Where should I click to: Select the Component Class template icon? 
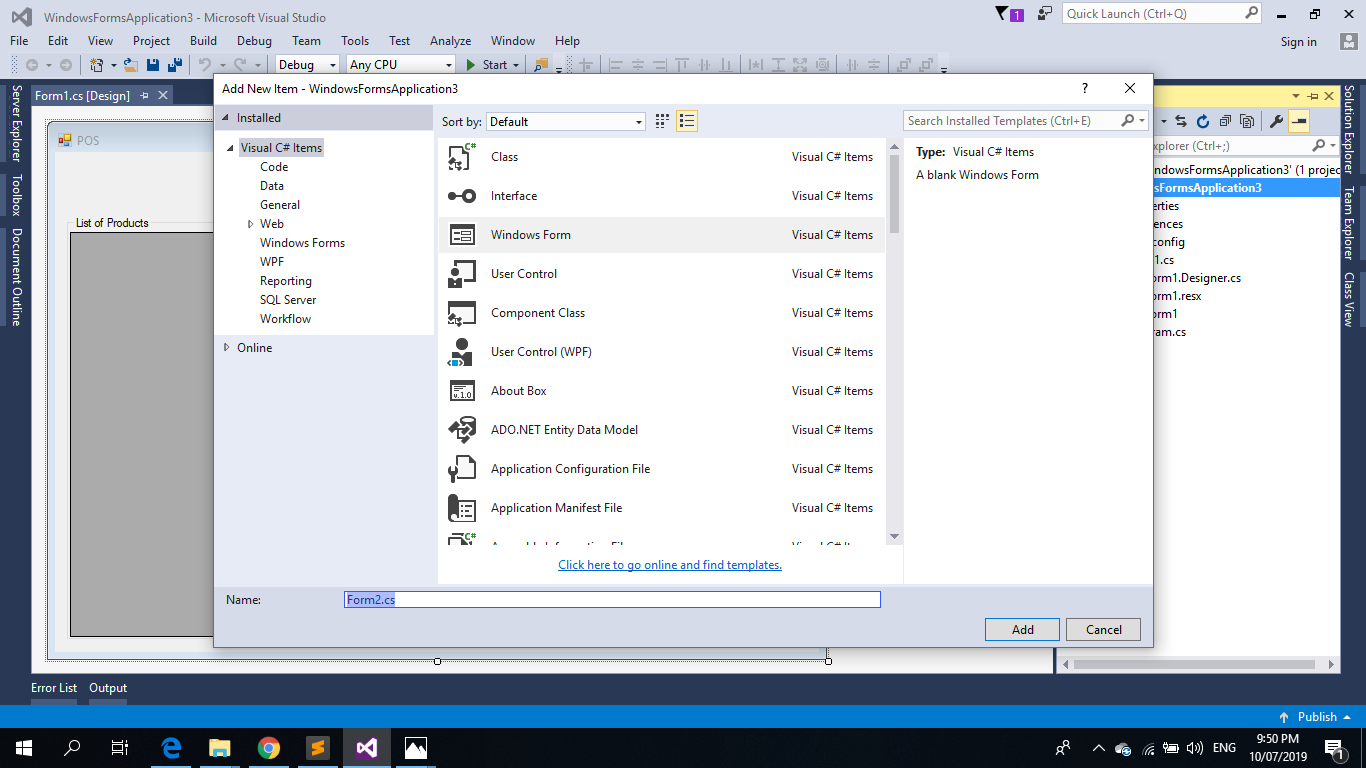tap(462, 313)
